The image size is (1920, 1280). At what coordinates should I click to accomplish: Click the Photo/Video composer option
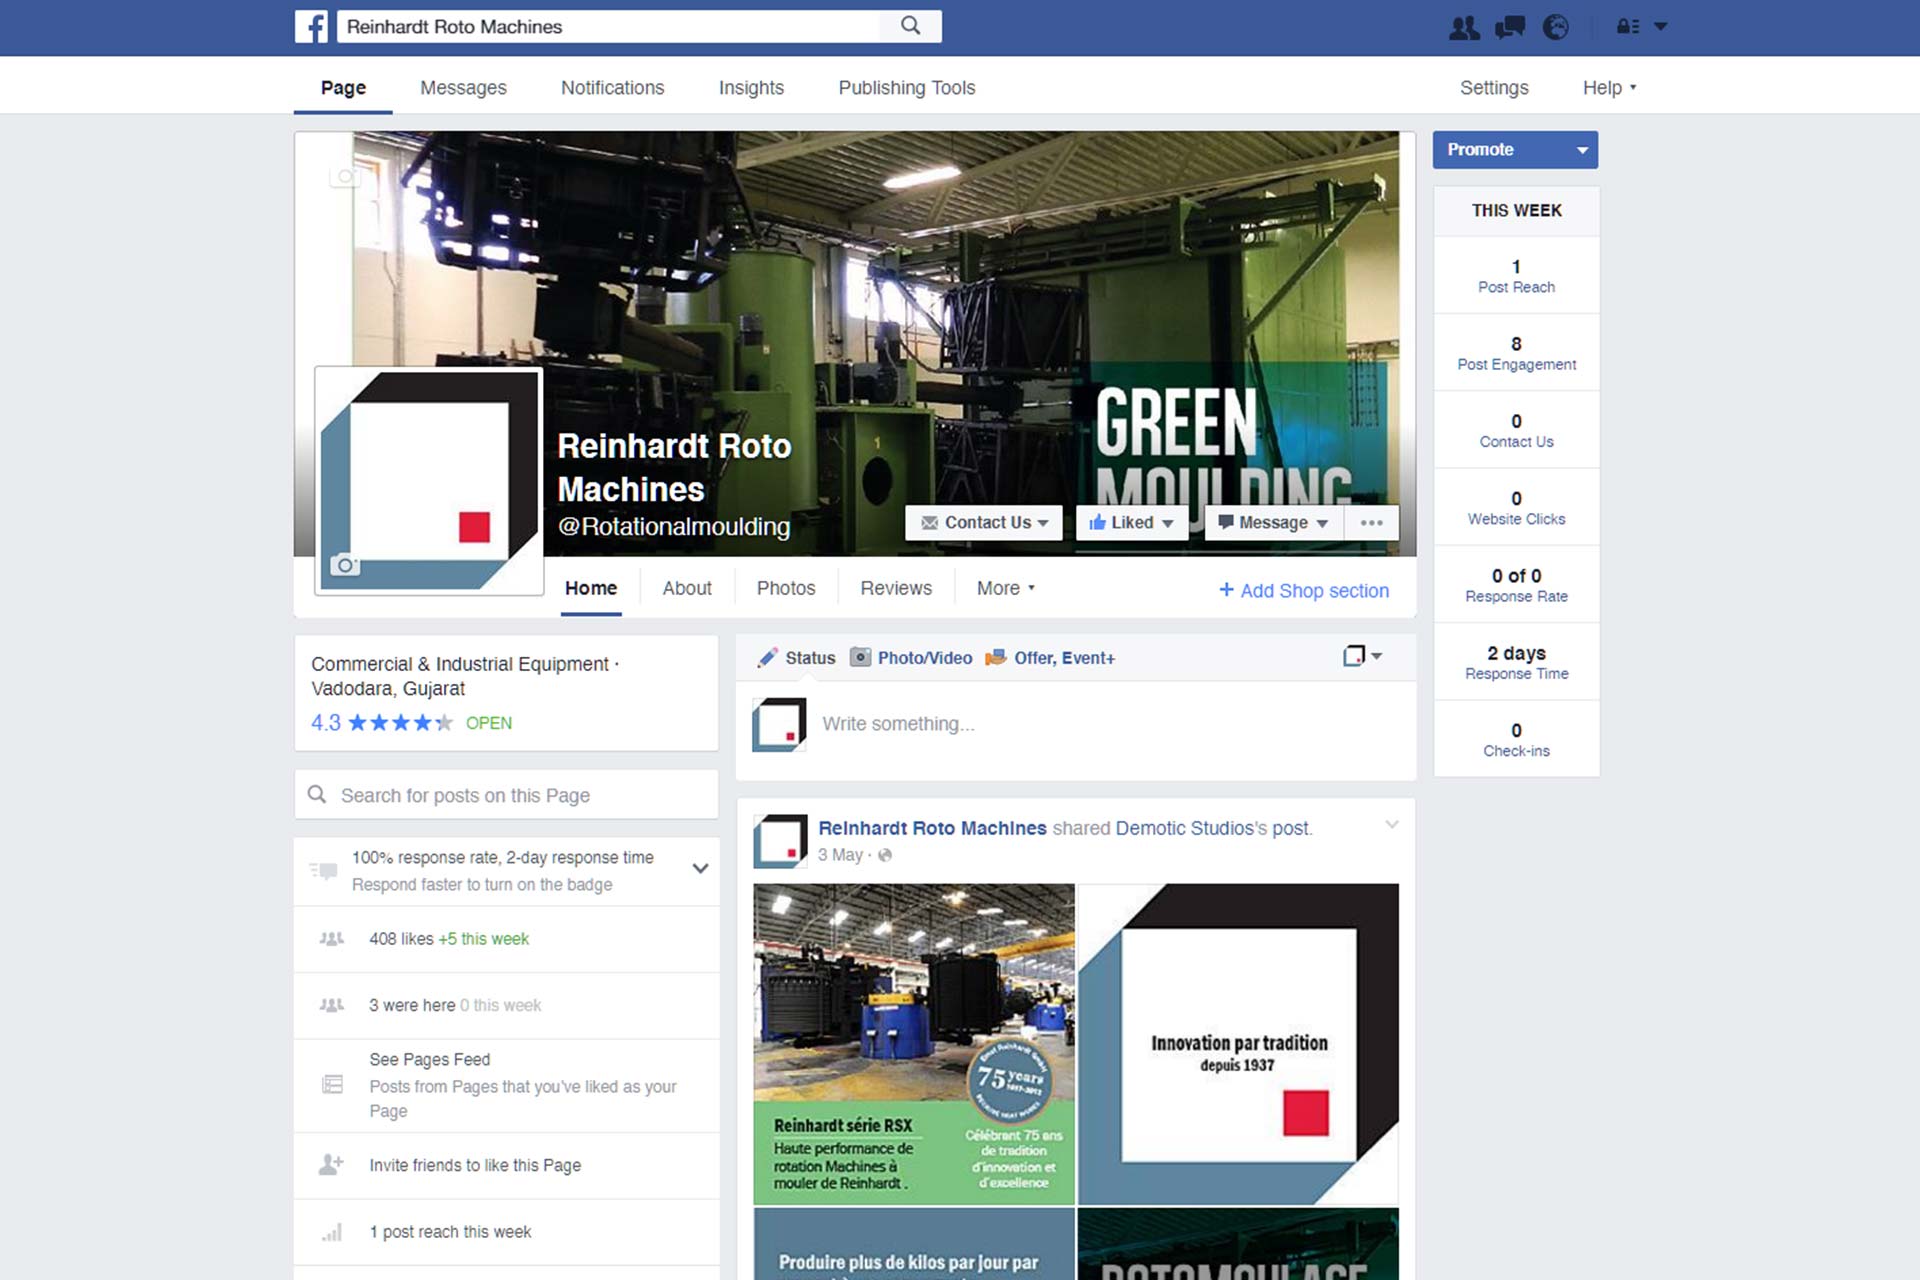pos(911,657)
